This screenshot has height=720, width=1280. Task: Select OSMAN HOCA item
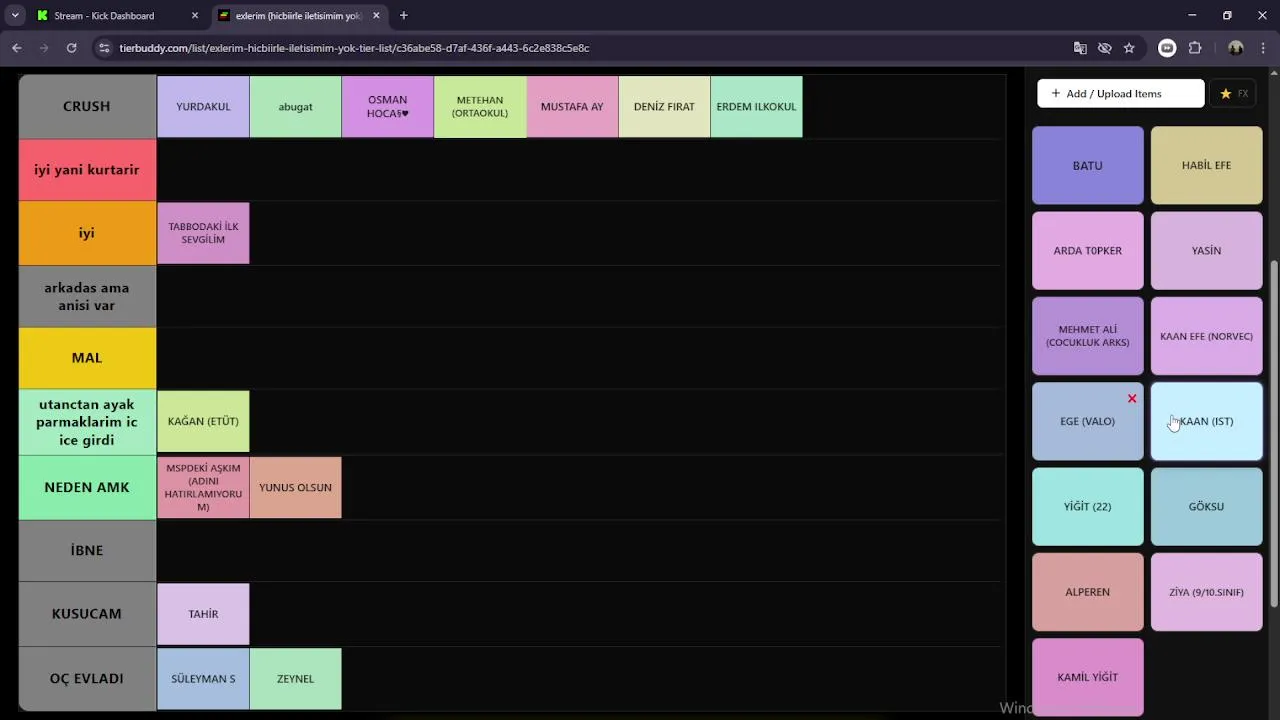pos(387,106)
